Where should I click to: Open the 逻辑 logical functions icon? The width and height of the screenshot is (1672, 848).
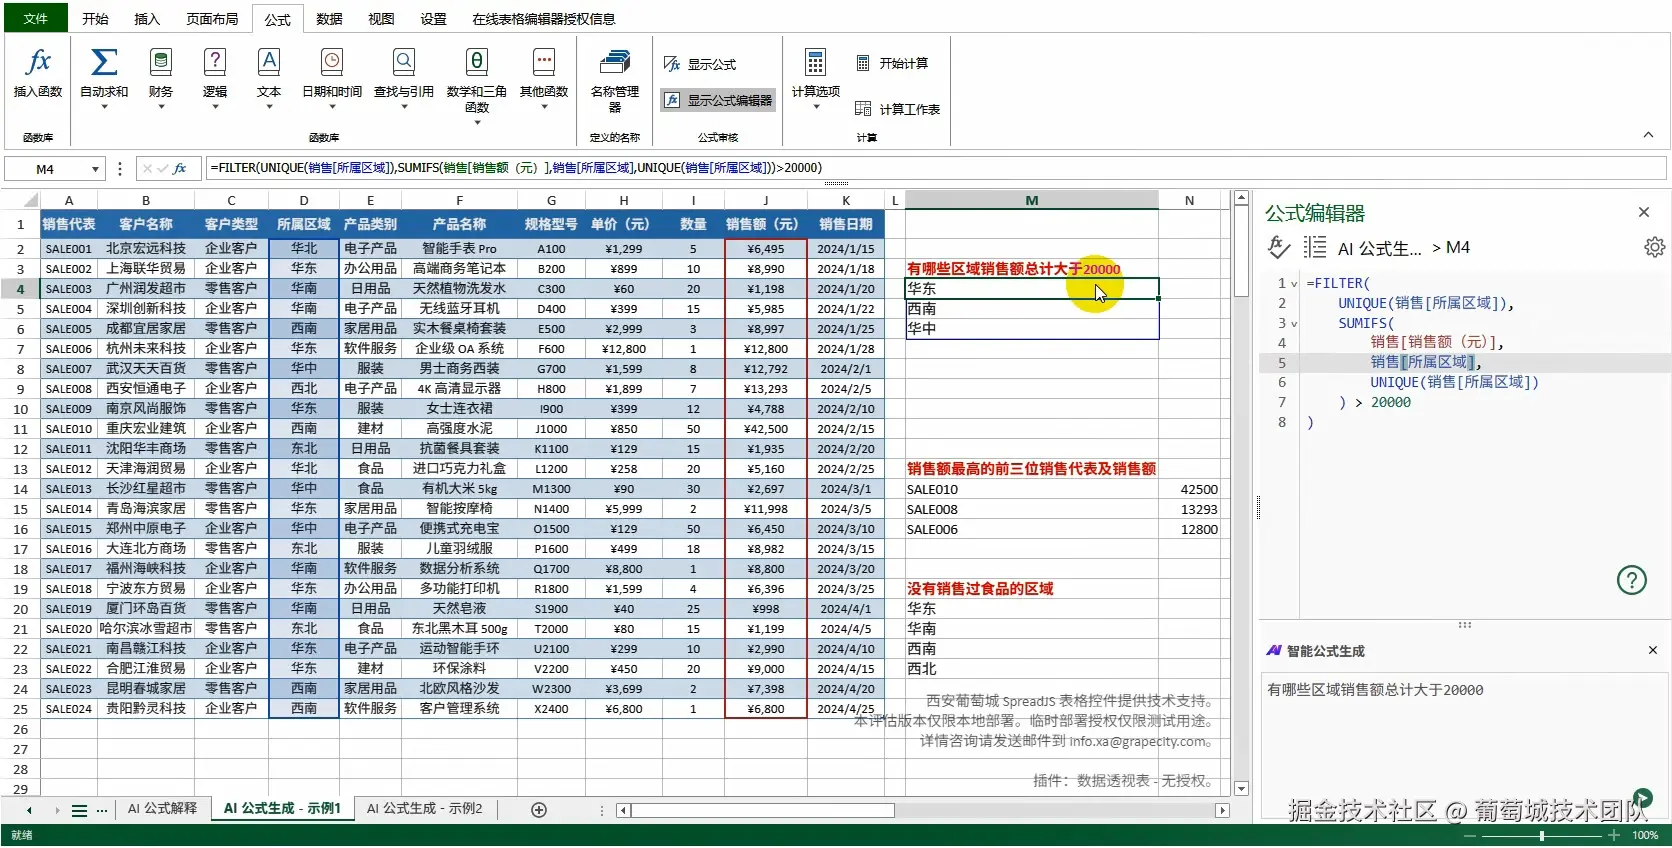click(x=215, y=63)
